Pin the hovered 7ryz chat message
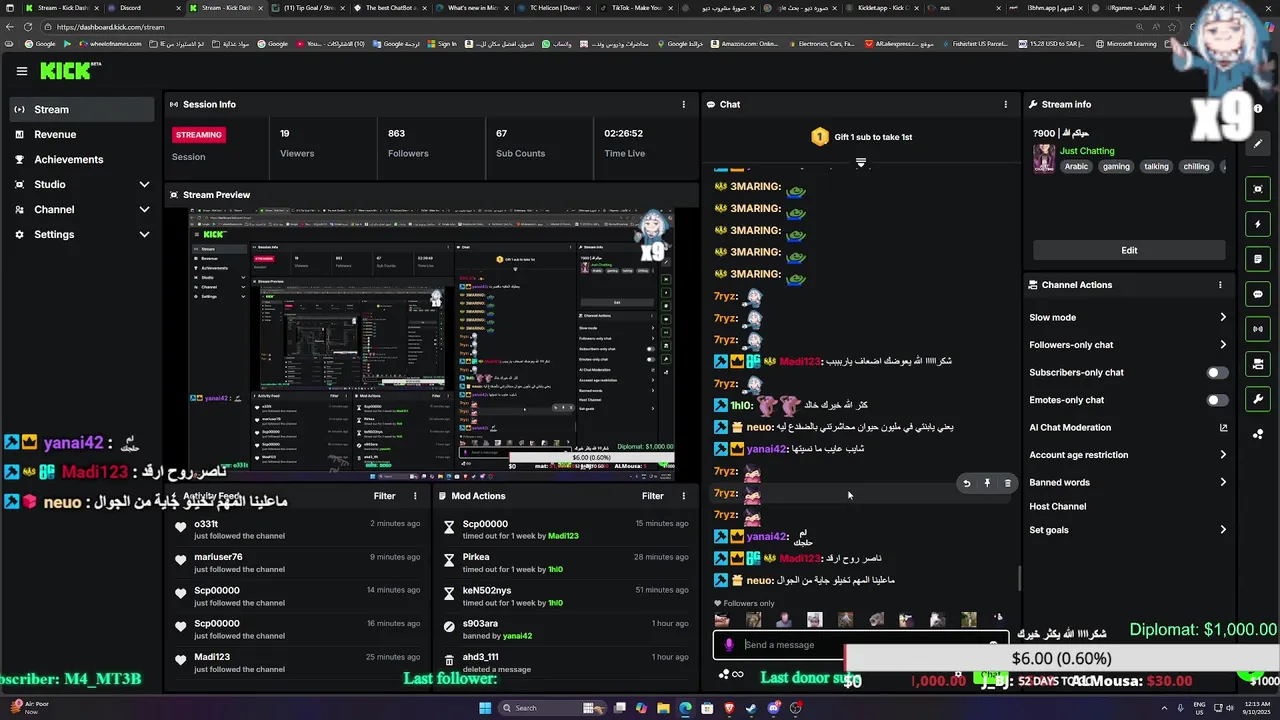Screen dimensions: 1280x720 [987, 483]
